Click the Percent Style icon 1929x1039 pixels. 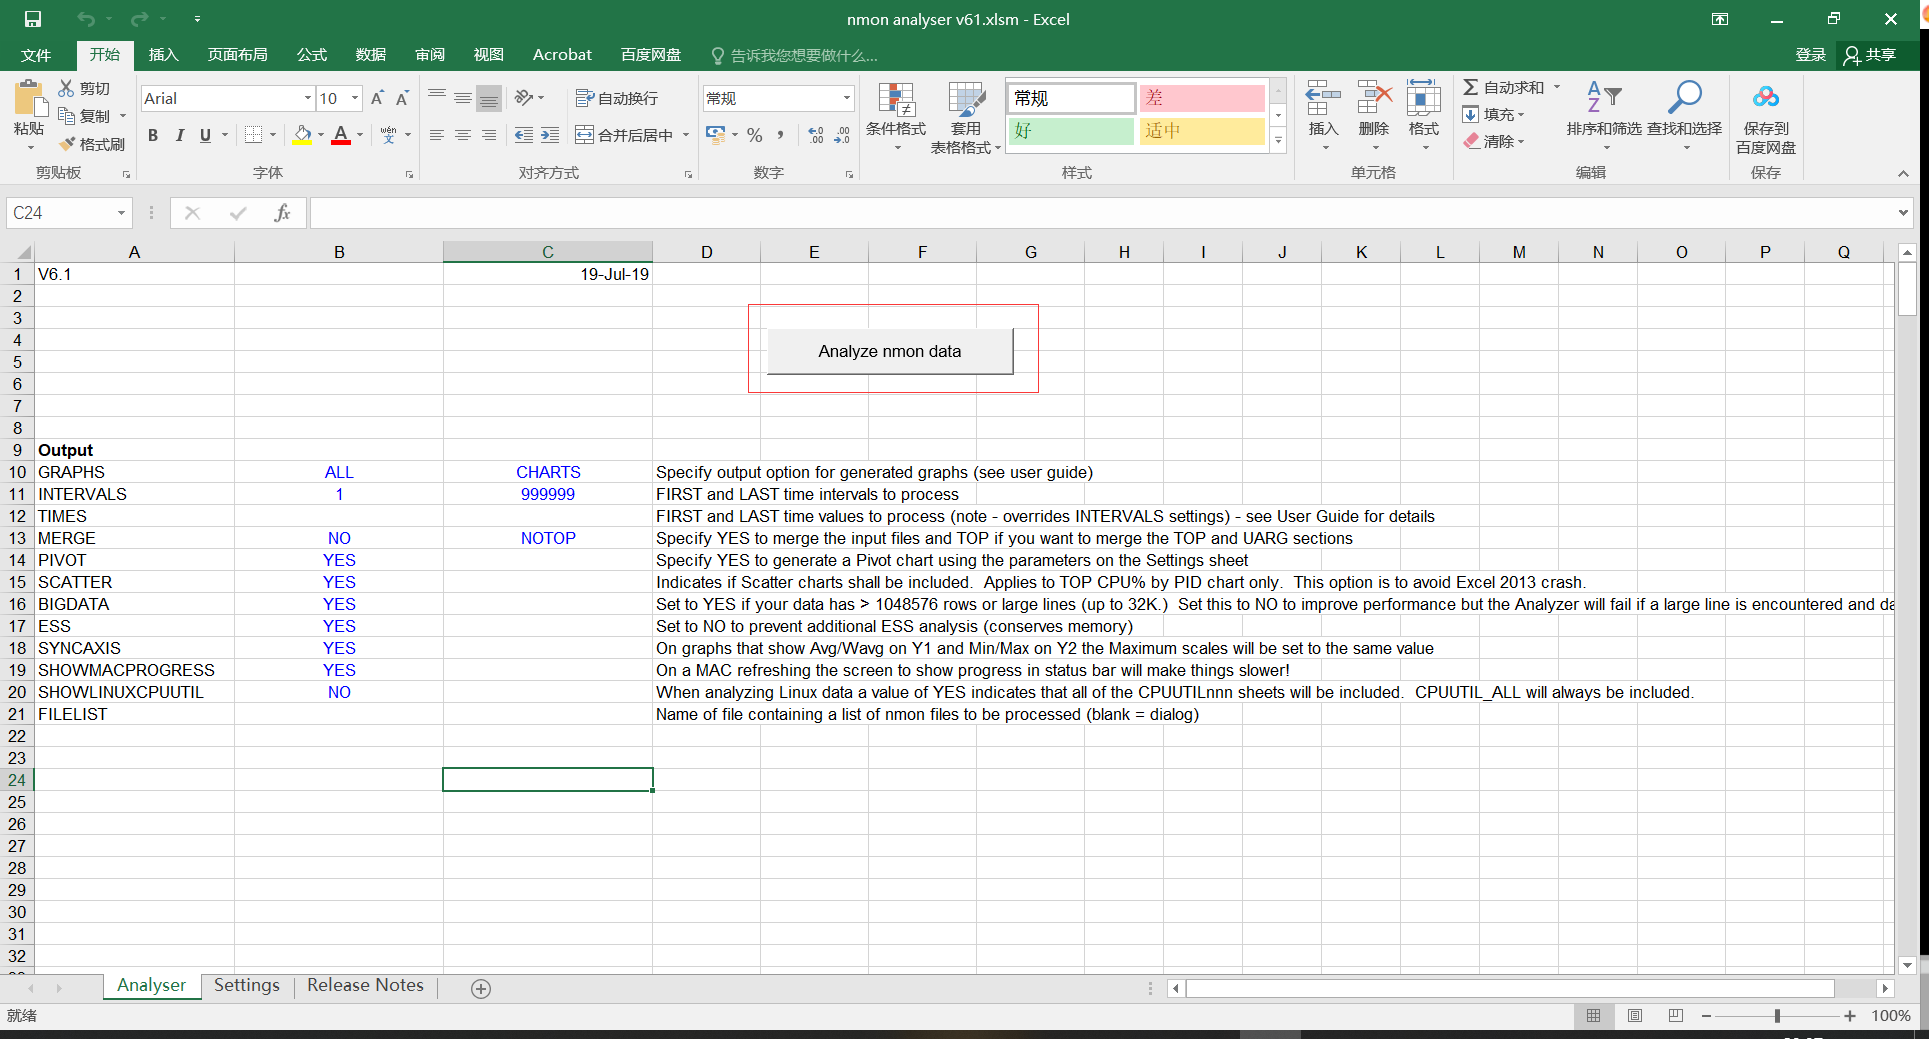point(755,135)
